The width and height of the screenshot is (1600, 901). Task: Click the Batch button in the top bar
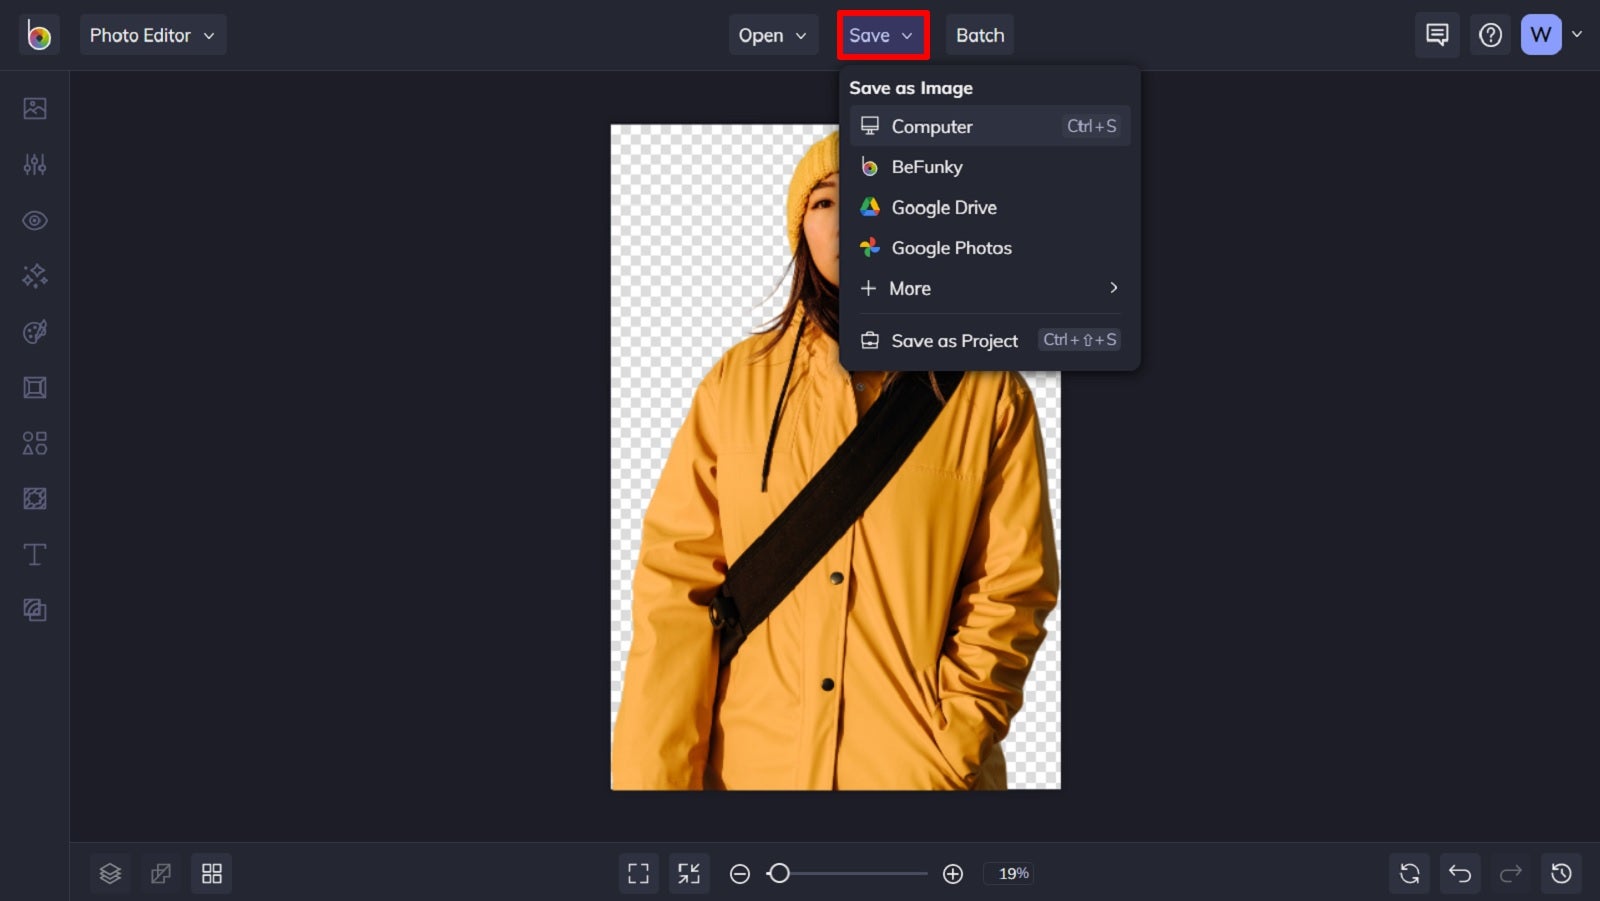[x=979, y=34]
